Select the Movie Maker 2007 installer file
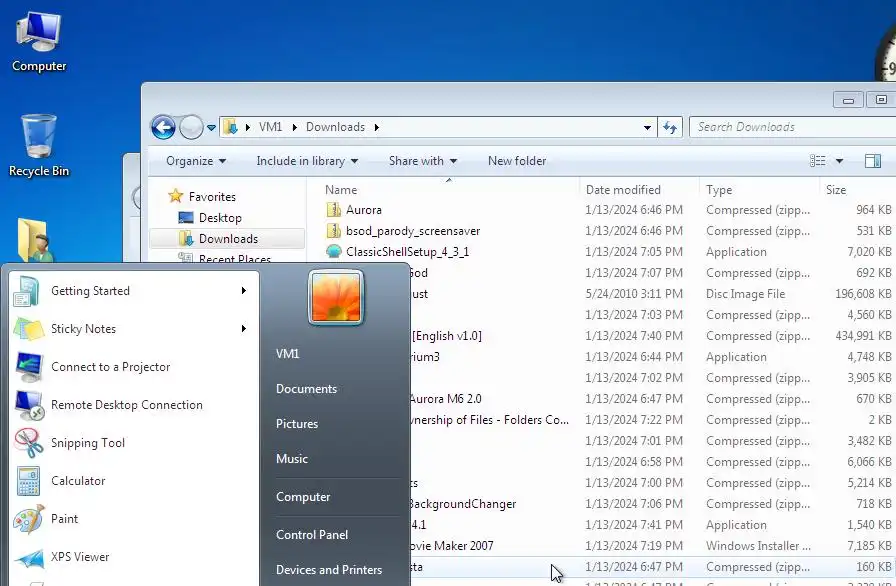Image resolution: width=896 pixels, height=586 pixels. point(452,545)
